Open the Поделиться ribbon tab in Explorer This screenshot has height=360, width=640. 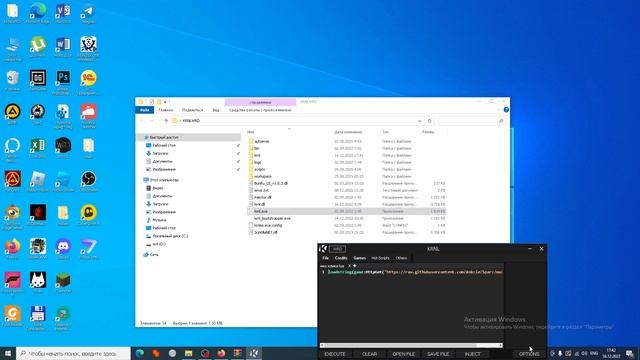click(192, 110)
